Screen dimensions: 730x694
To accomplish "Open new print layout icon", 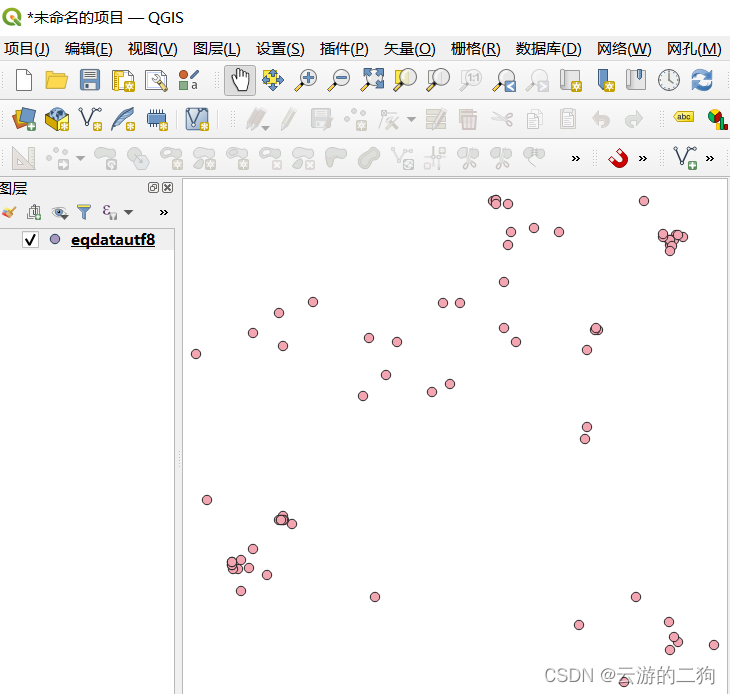I will 123,80.
